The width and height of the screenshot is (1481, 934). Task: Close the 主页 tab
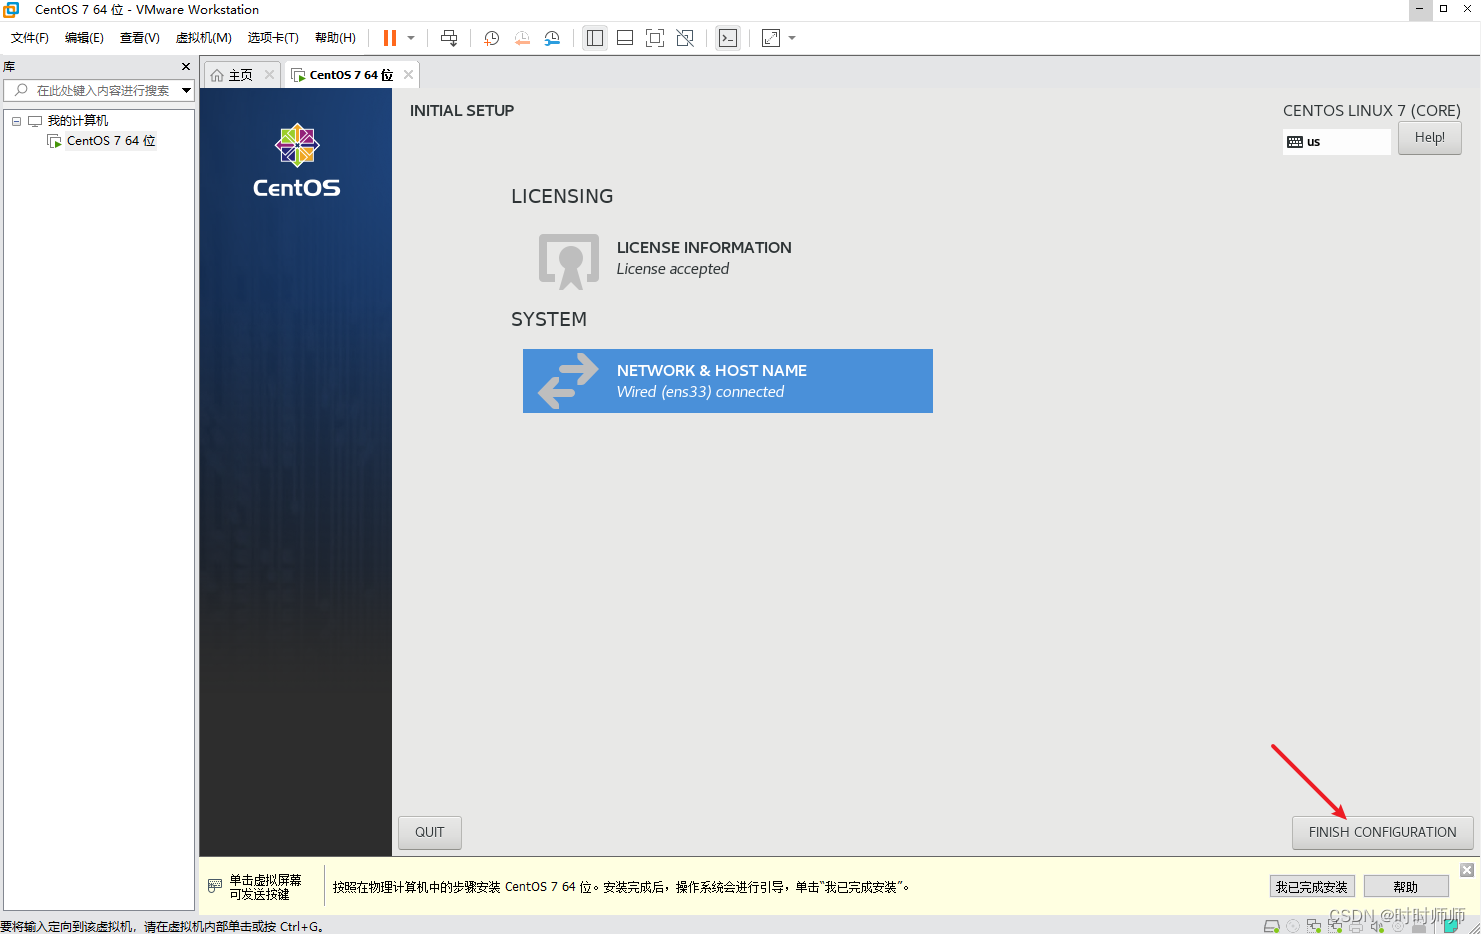pos(269,75)
